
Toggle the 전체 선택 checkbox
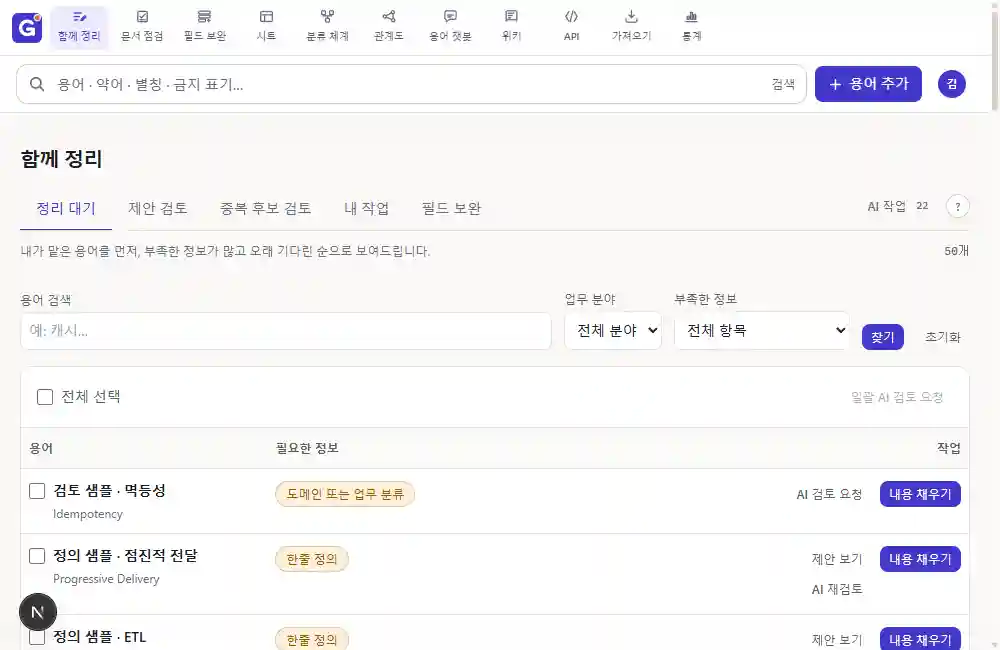tap(45, 397)
